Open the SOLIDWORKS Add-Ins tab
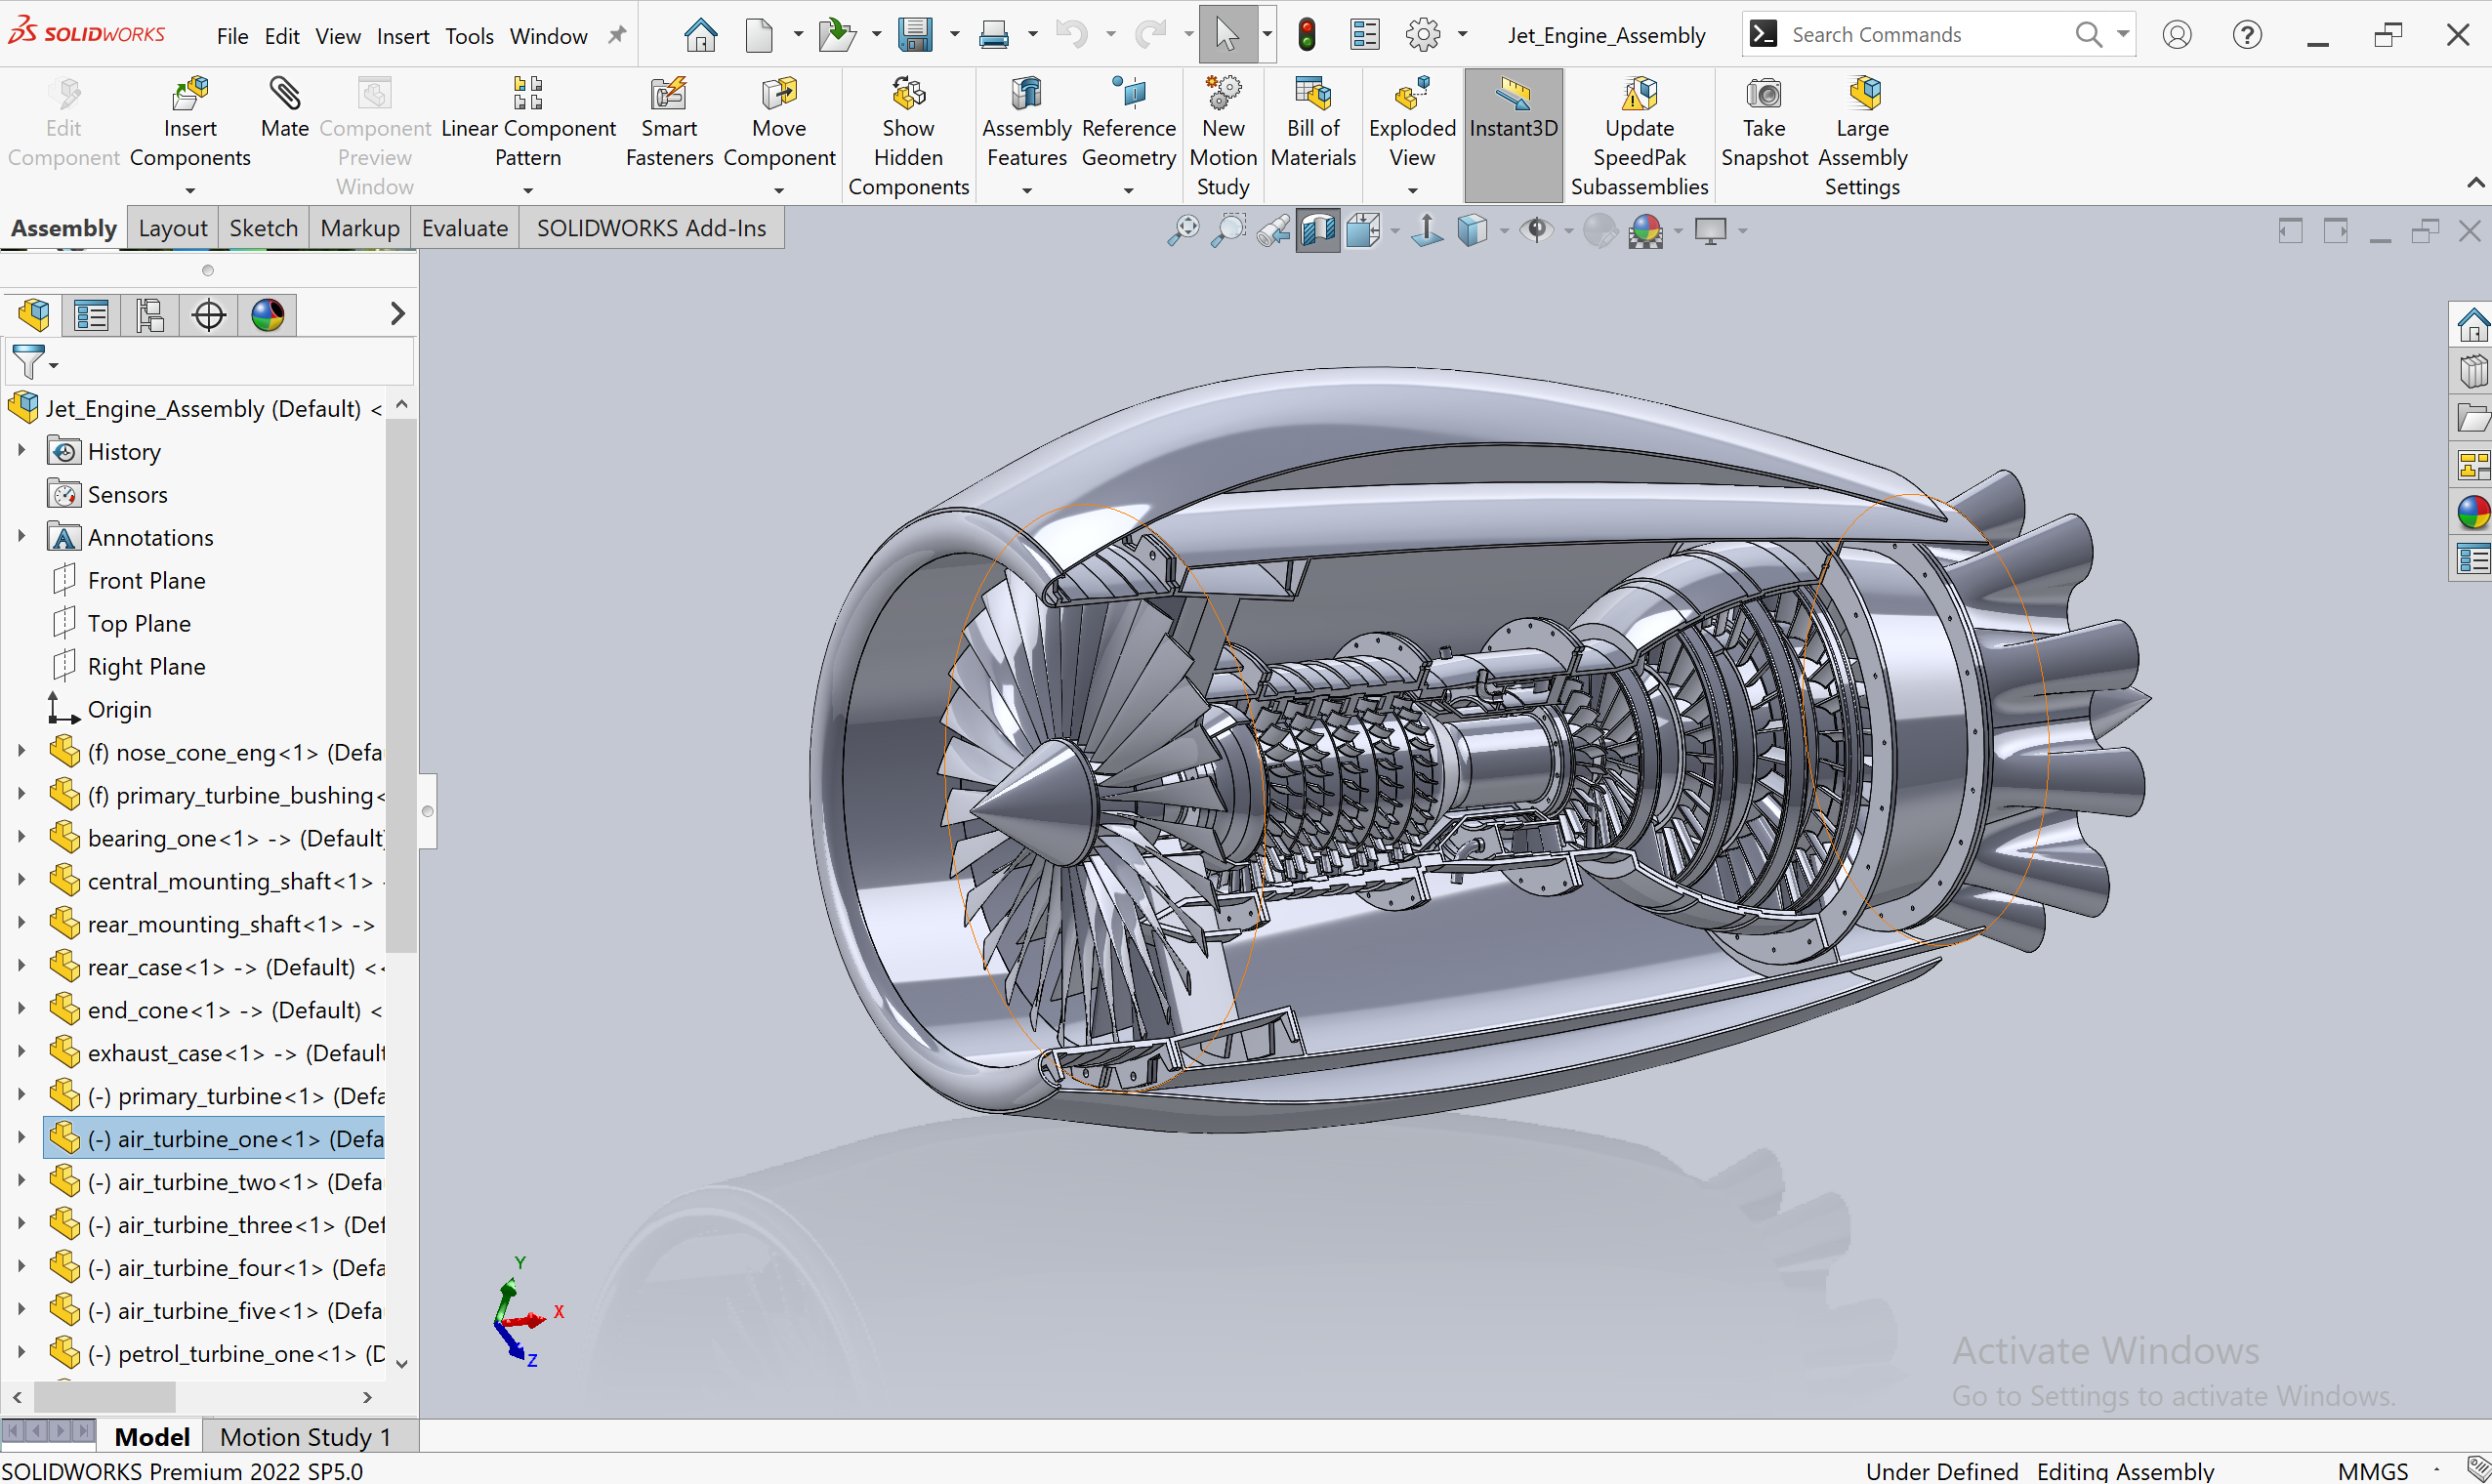Screen dimensions: 2492x1484 click(x=651, y=228)
